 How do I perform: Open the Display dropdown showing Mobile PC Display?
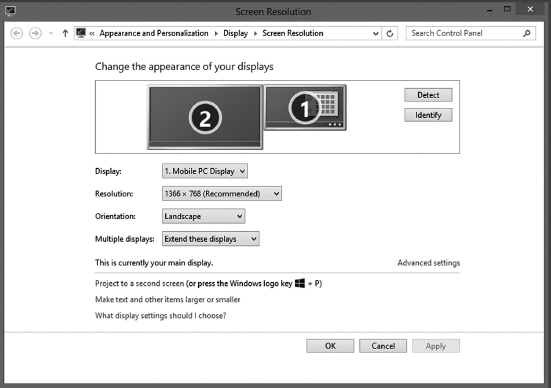(205, 171)
